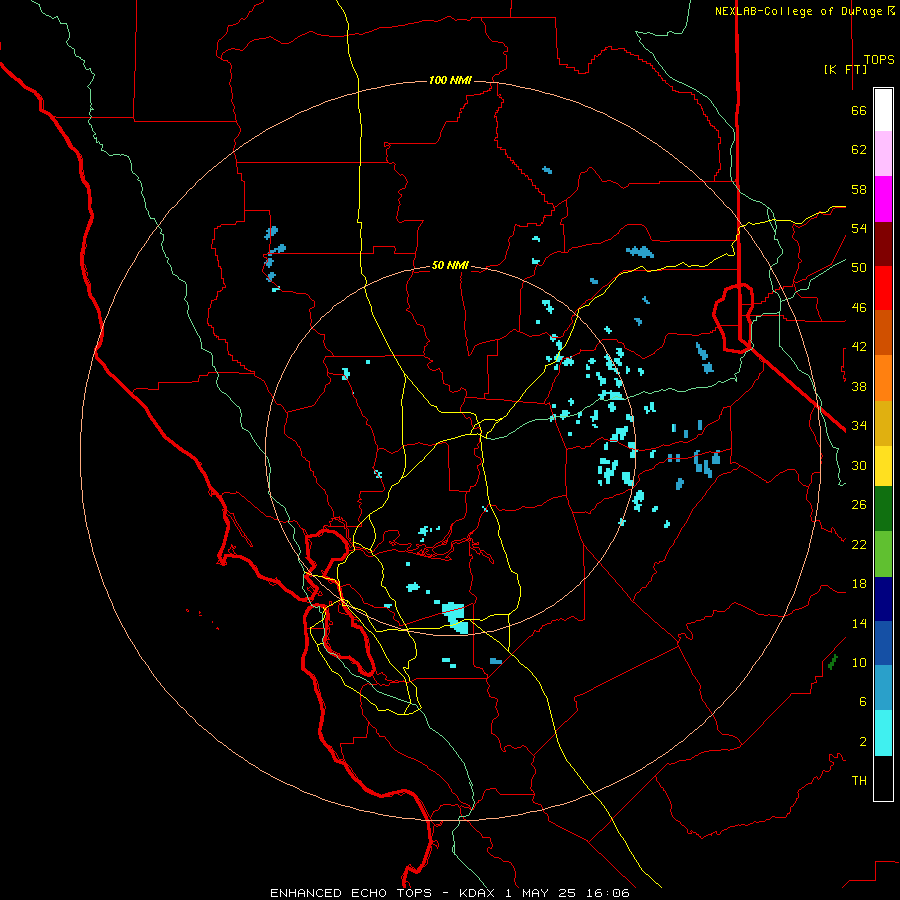The image size is (900, 900).
Task: Click the "NEXLAB-College of DuPage" credit text
Action: tap(798, 11)
